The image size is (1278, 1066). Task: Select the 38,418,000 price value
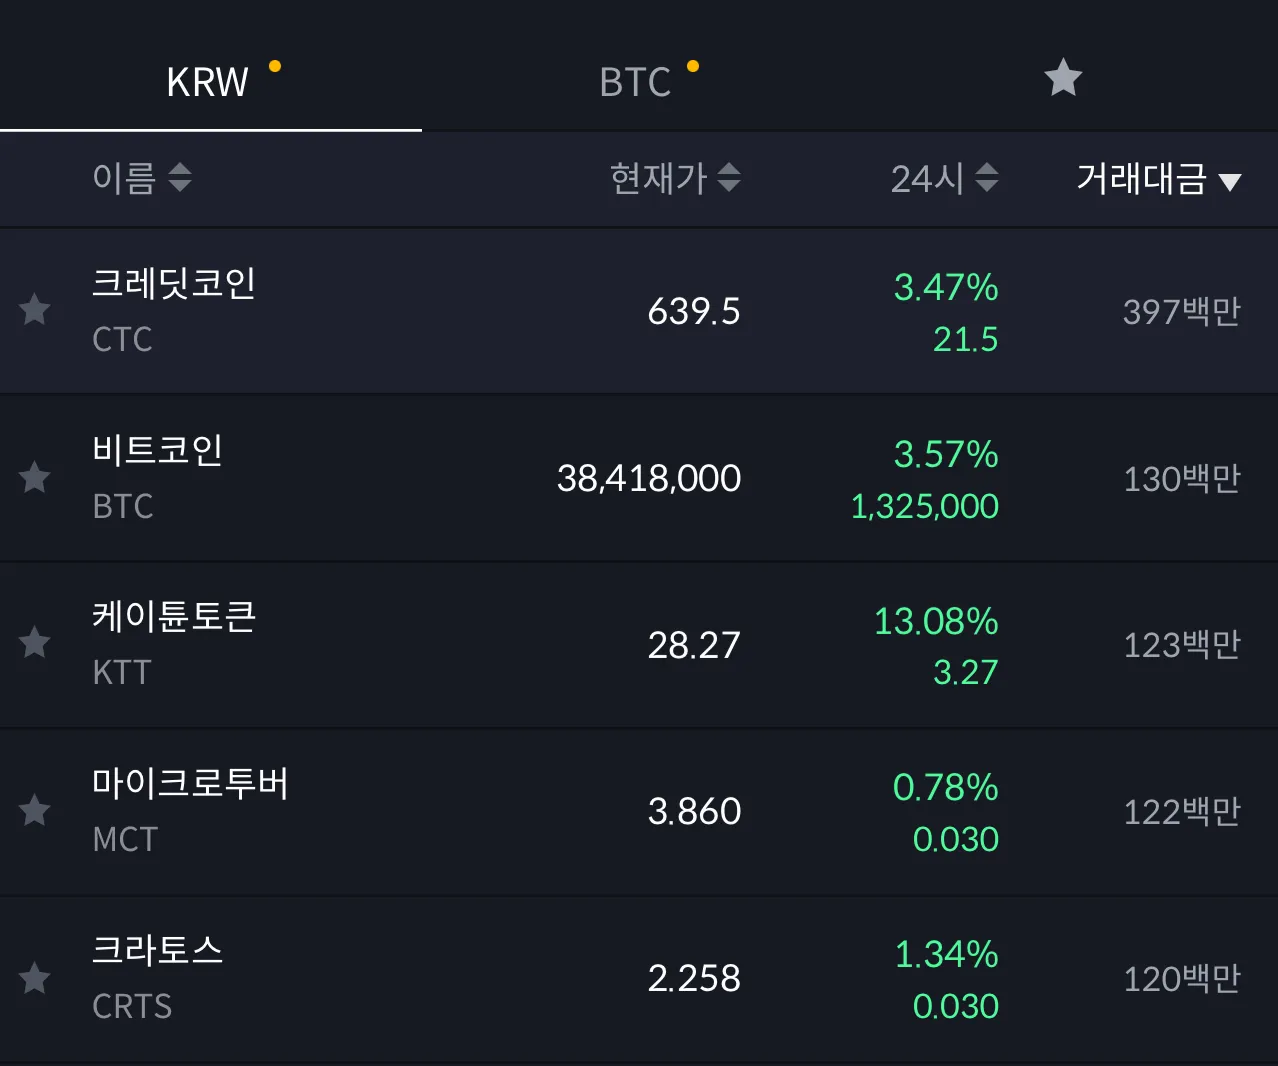coord(649,478)
